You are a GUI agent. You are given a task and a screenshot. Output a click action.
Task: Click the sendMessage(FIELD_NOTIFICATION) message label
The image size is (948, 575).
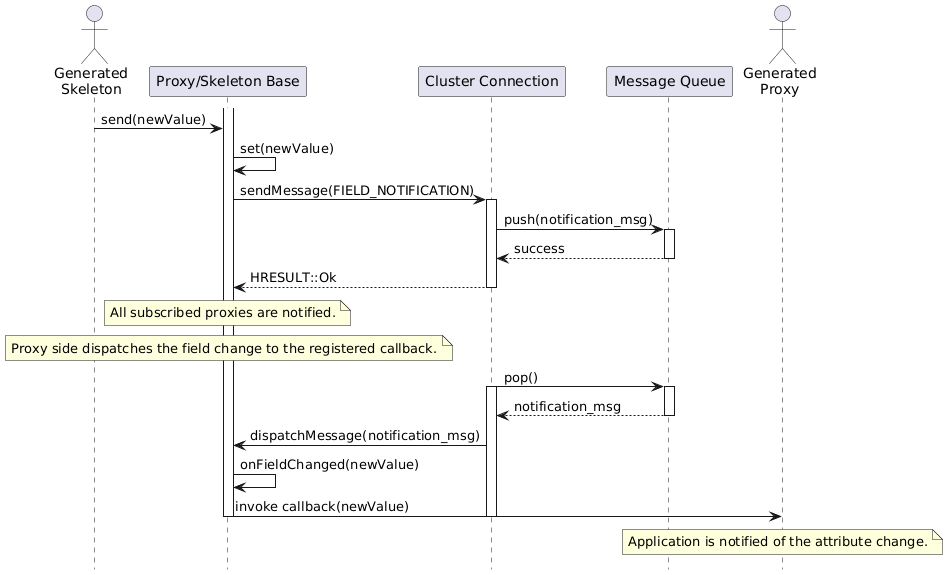(x=357, y=191)
